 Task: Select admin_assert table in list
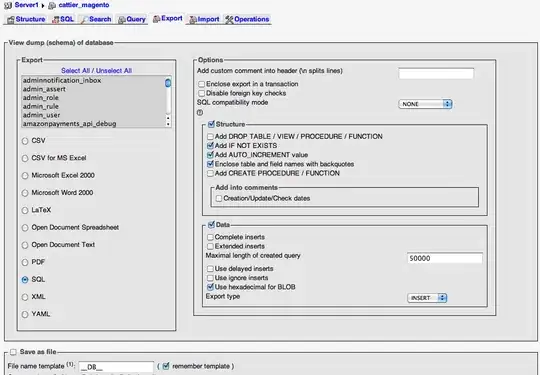[x=44, y=89]
